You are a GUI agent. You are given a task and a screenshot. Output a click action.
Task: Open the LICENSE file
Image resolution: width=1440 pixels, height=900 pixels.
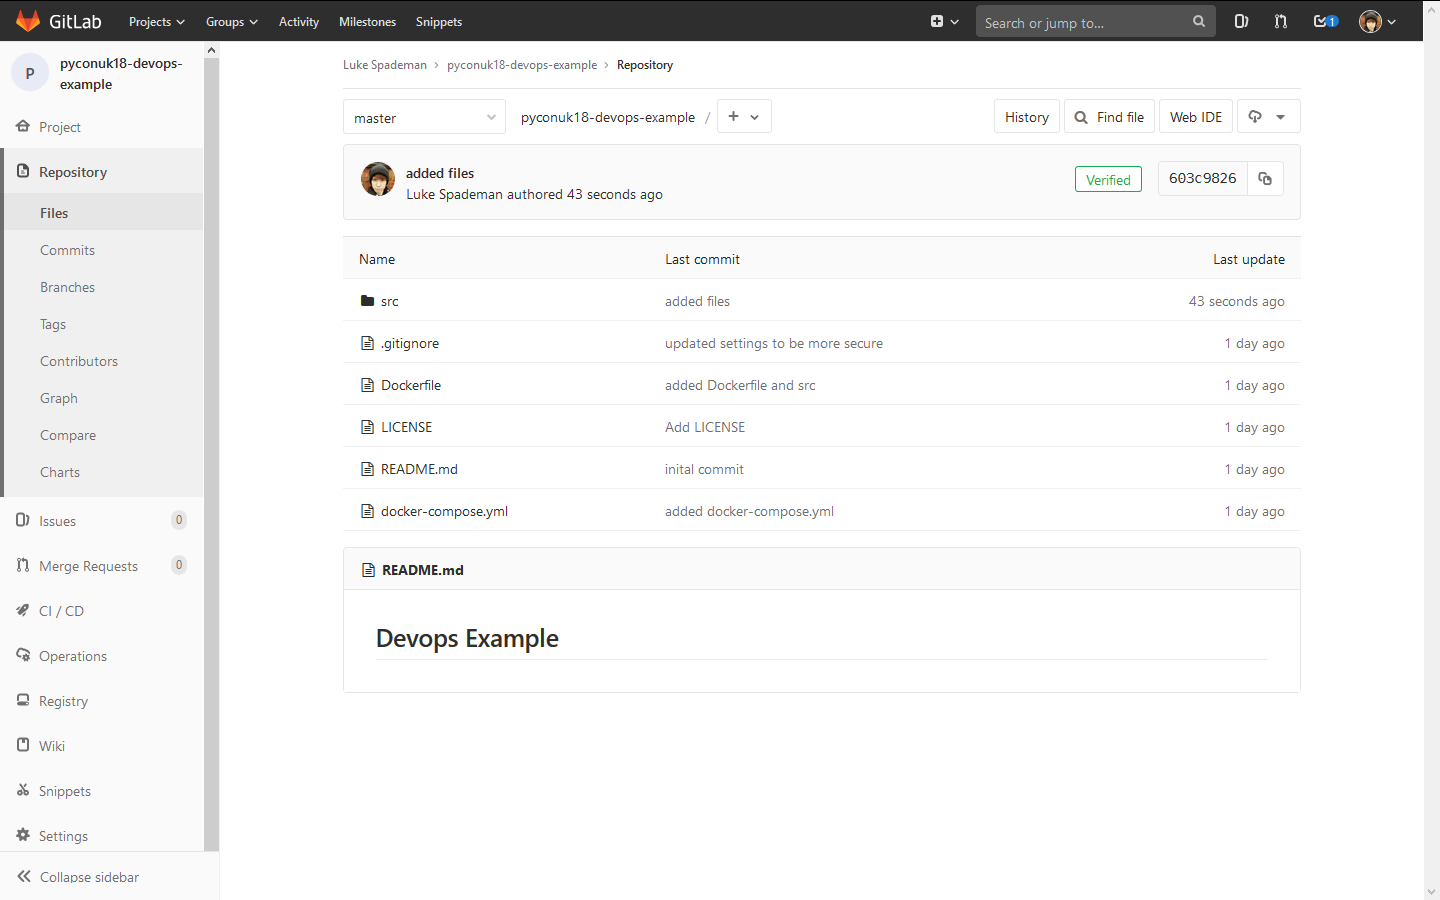[407, 427]
